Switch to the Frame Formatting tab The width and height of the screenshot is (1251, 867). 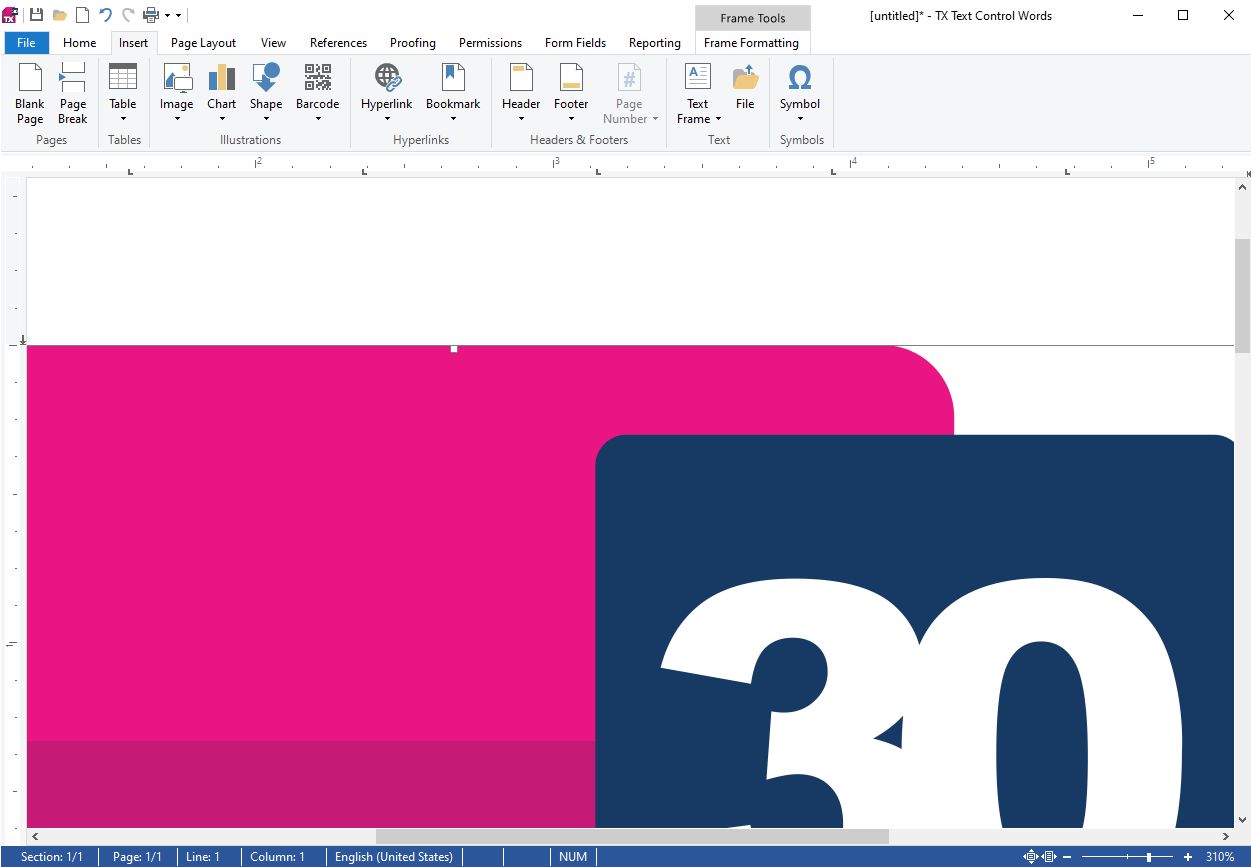[751, 43]
